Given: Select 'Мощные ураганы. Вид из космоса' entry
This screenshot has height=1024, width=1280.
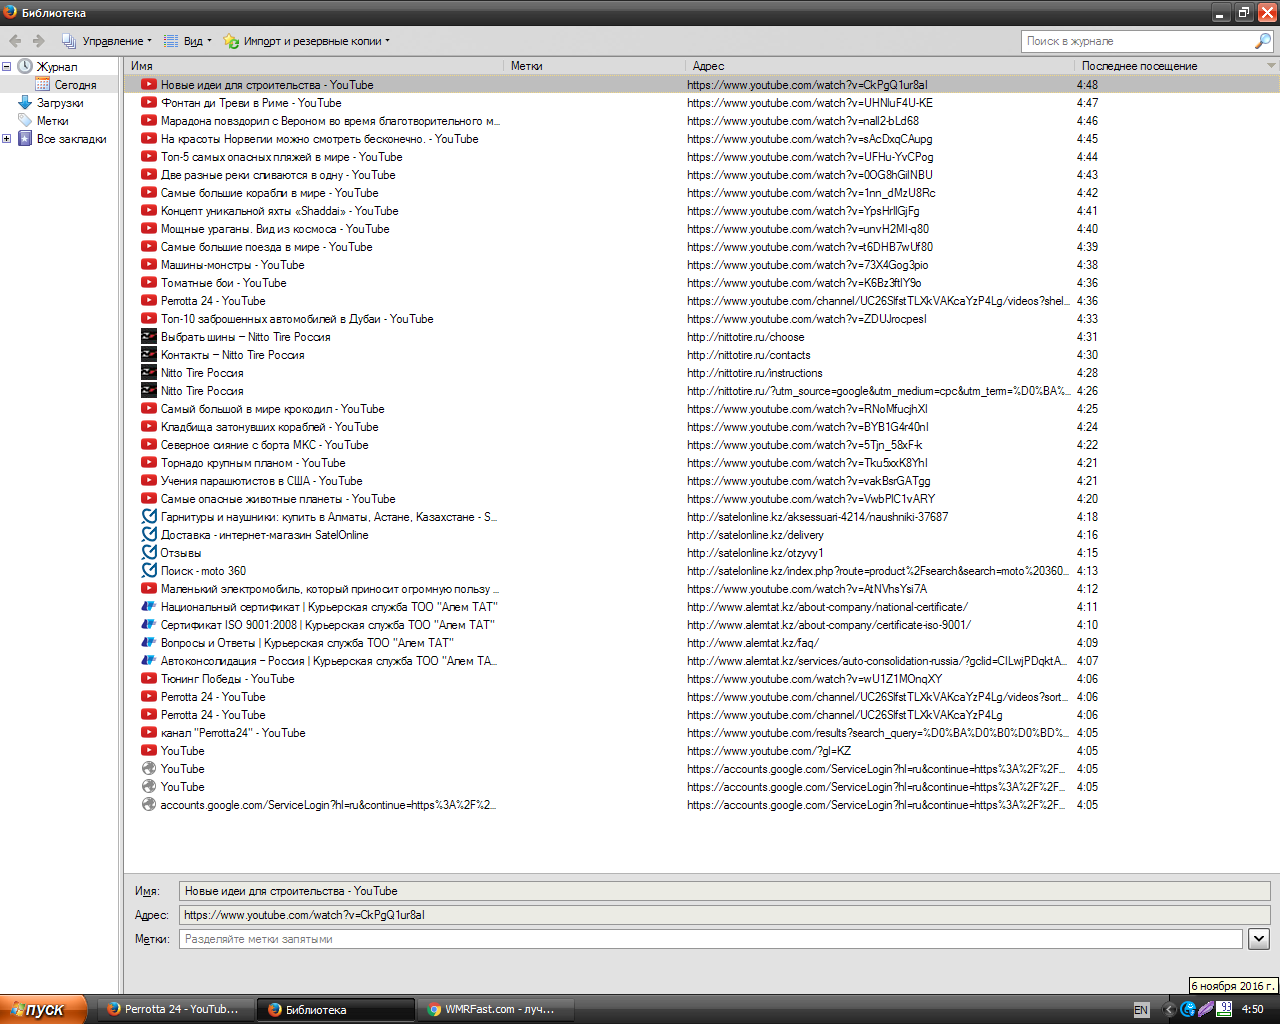Looking at the screenshot, I should [x=702, y=228].
